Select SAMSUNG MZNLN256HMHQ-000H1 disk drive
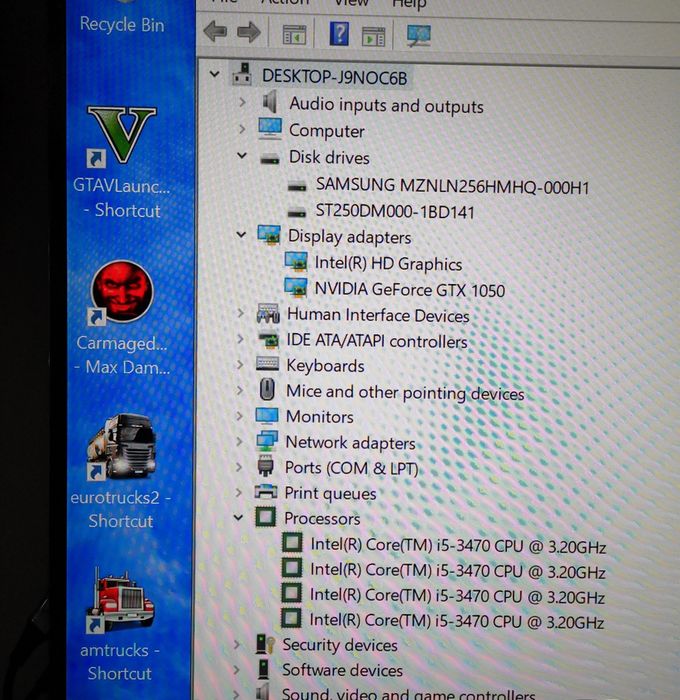The width and height of the screenshot is (680, 700). click(x=452, y=186)
